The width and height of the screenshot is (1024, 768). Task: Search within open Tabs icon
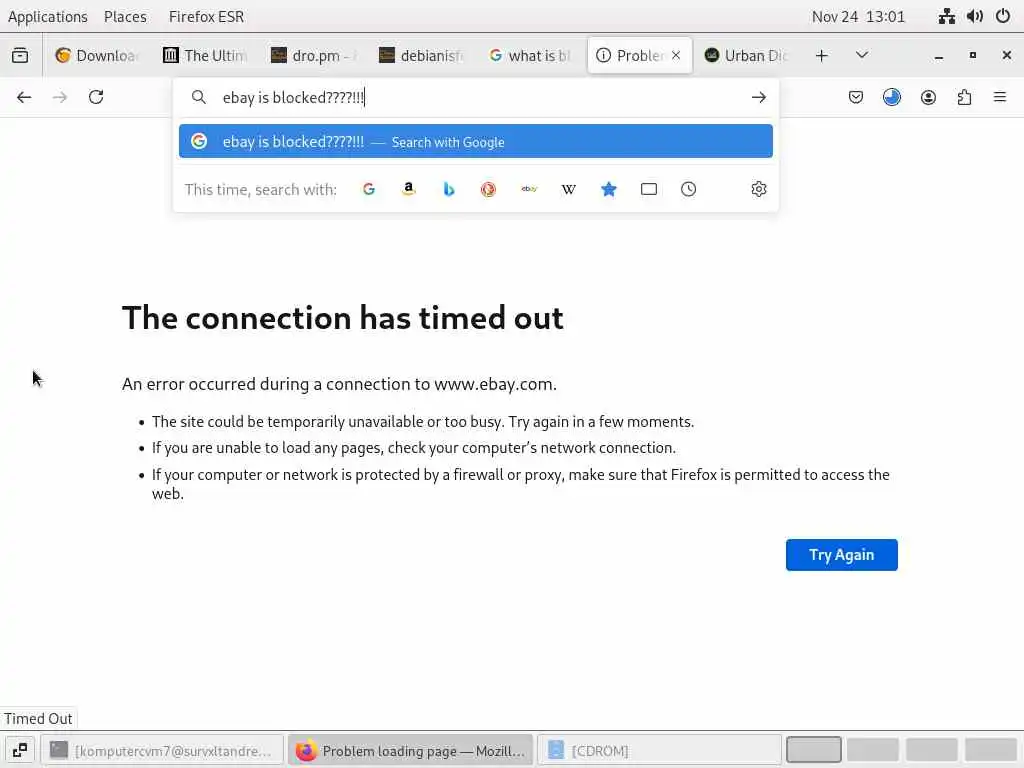tap(648, 189)
